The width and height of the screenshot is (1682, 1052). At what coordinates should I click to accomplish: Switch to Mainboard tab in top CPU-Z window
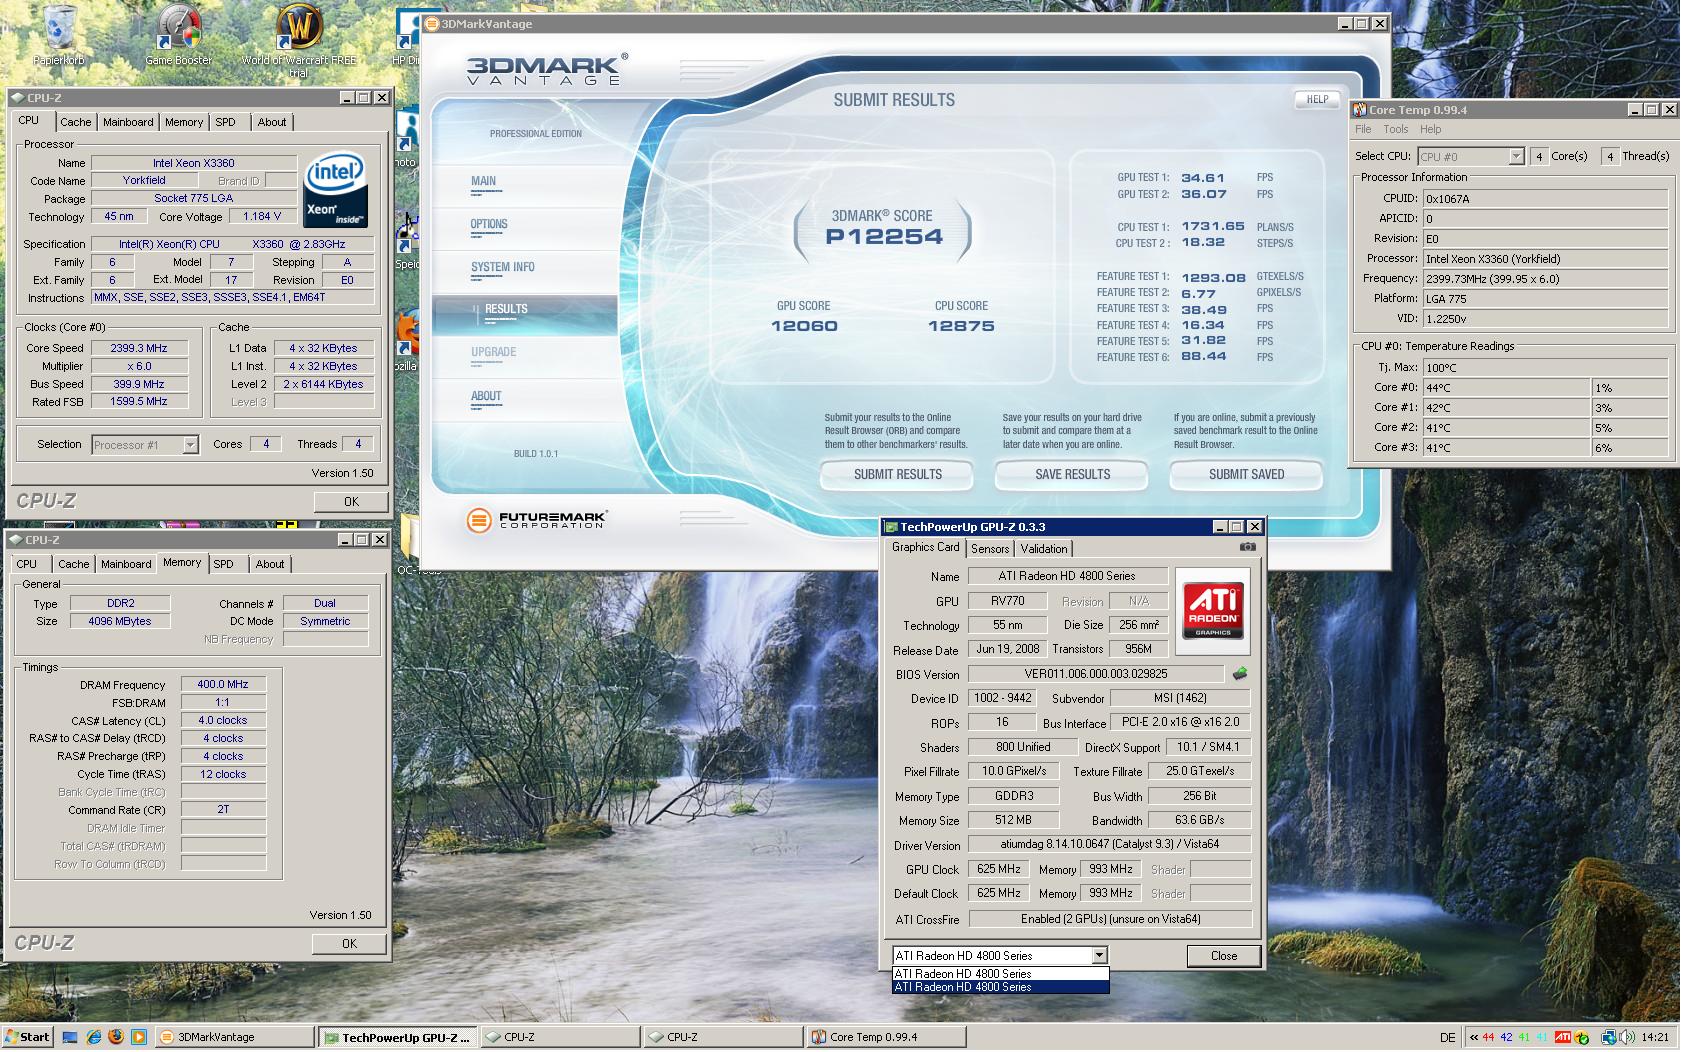tap(128, 122)
